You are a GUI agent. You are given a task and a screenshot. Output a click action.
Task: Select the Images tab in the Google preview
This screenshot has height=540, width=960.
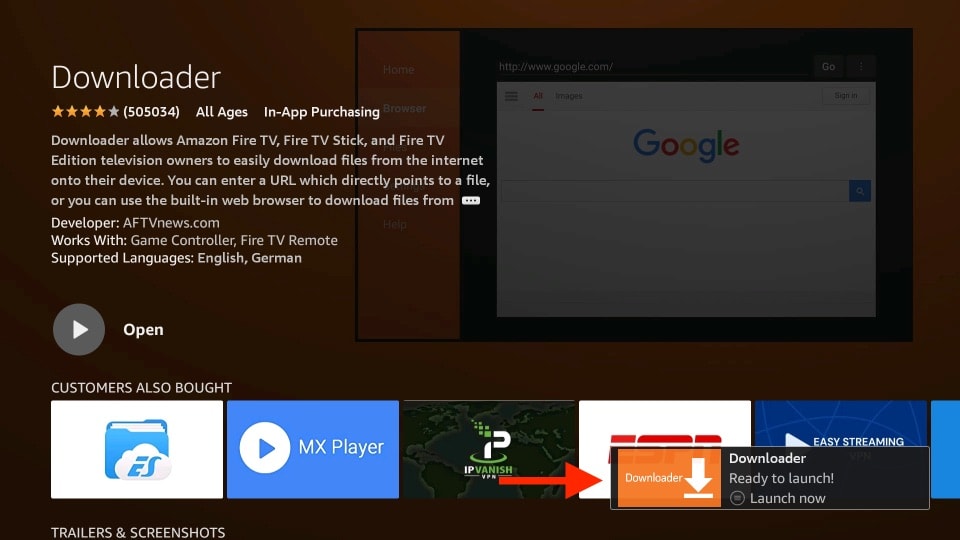(569, 96)
